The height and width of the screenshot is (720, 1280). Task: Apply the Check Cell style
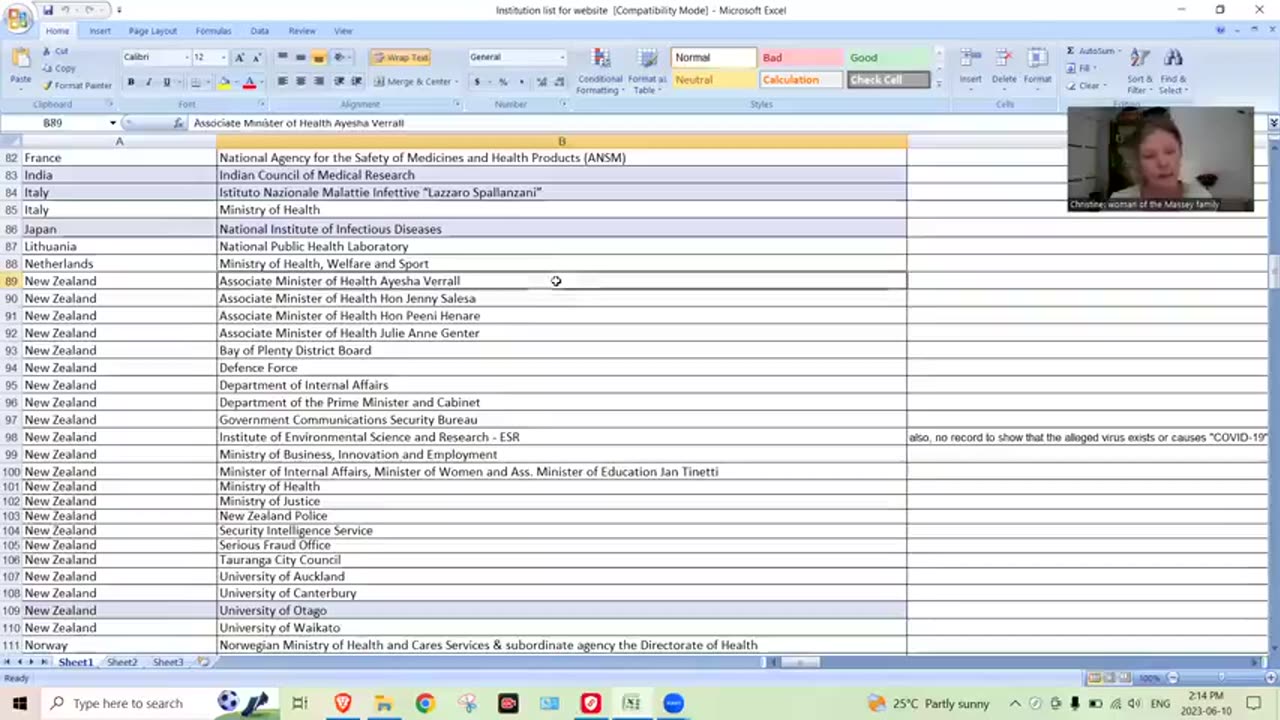pyautogui.click(x=888, y=79)
